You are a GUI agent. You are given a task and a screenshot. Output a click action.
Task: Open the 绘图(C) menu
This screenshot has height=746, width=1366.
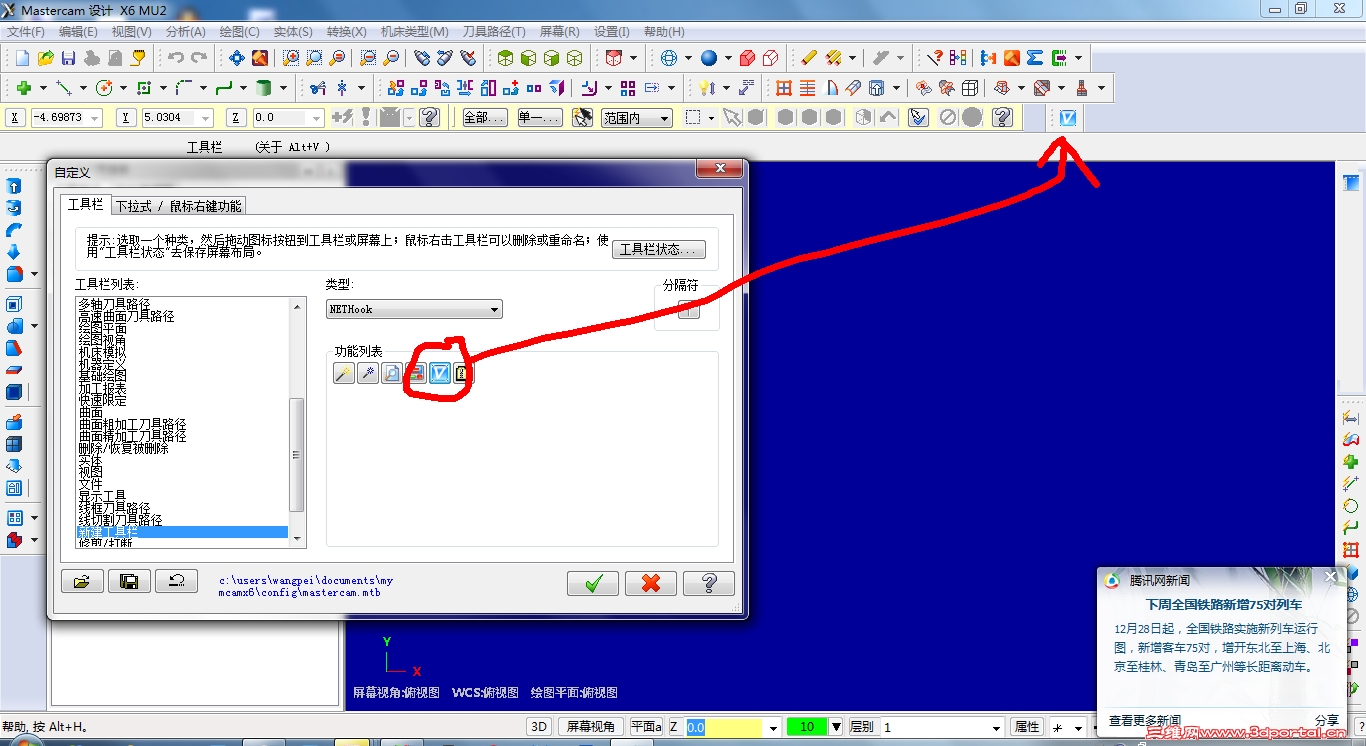(x=238, y=32)
